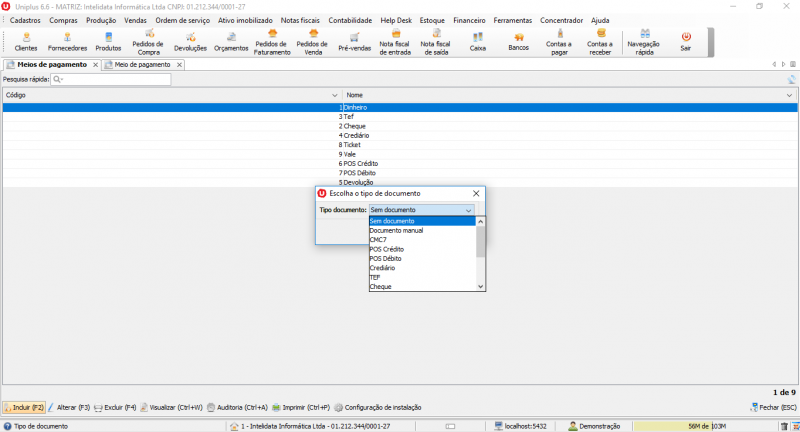Screen dimensions: 800x432
Task: Select the Ticket row in the table
Action: pos(400,145)
